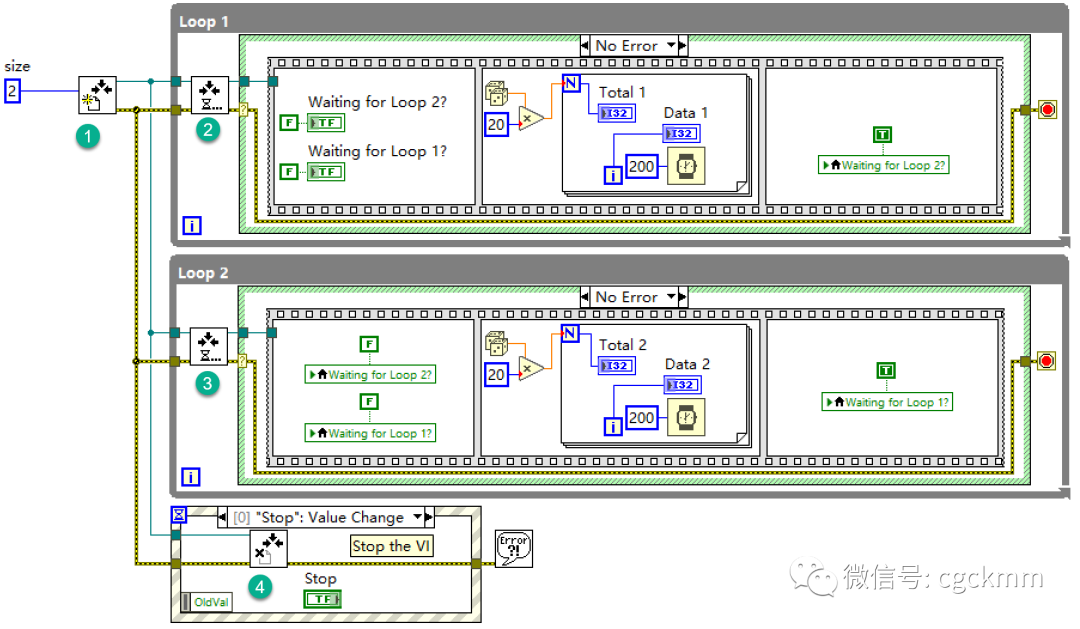Go to previous event case in event structure
The width and height of the screenshot is (1080, 629).
[222, 517]
